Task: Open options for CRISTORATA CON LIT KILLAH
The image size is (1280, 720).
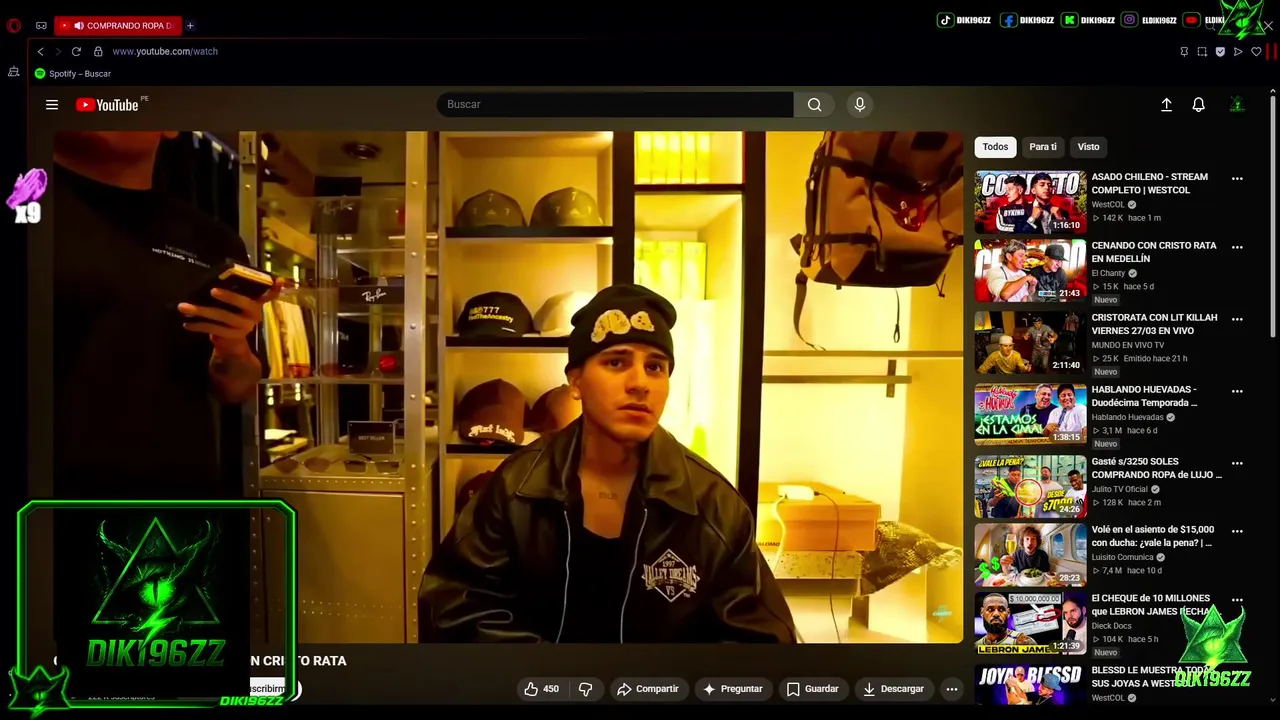Action: (x=1237, y=319)
